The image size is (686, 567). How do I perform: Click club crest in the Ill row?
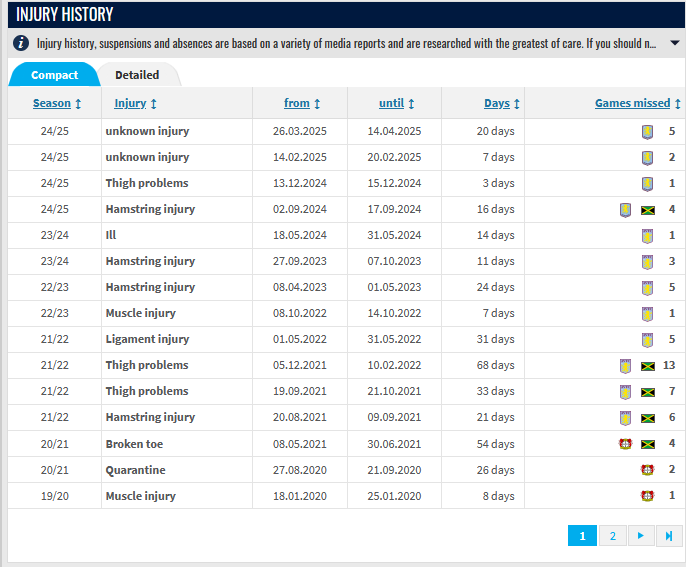coord(648,235)
